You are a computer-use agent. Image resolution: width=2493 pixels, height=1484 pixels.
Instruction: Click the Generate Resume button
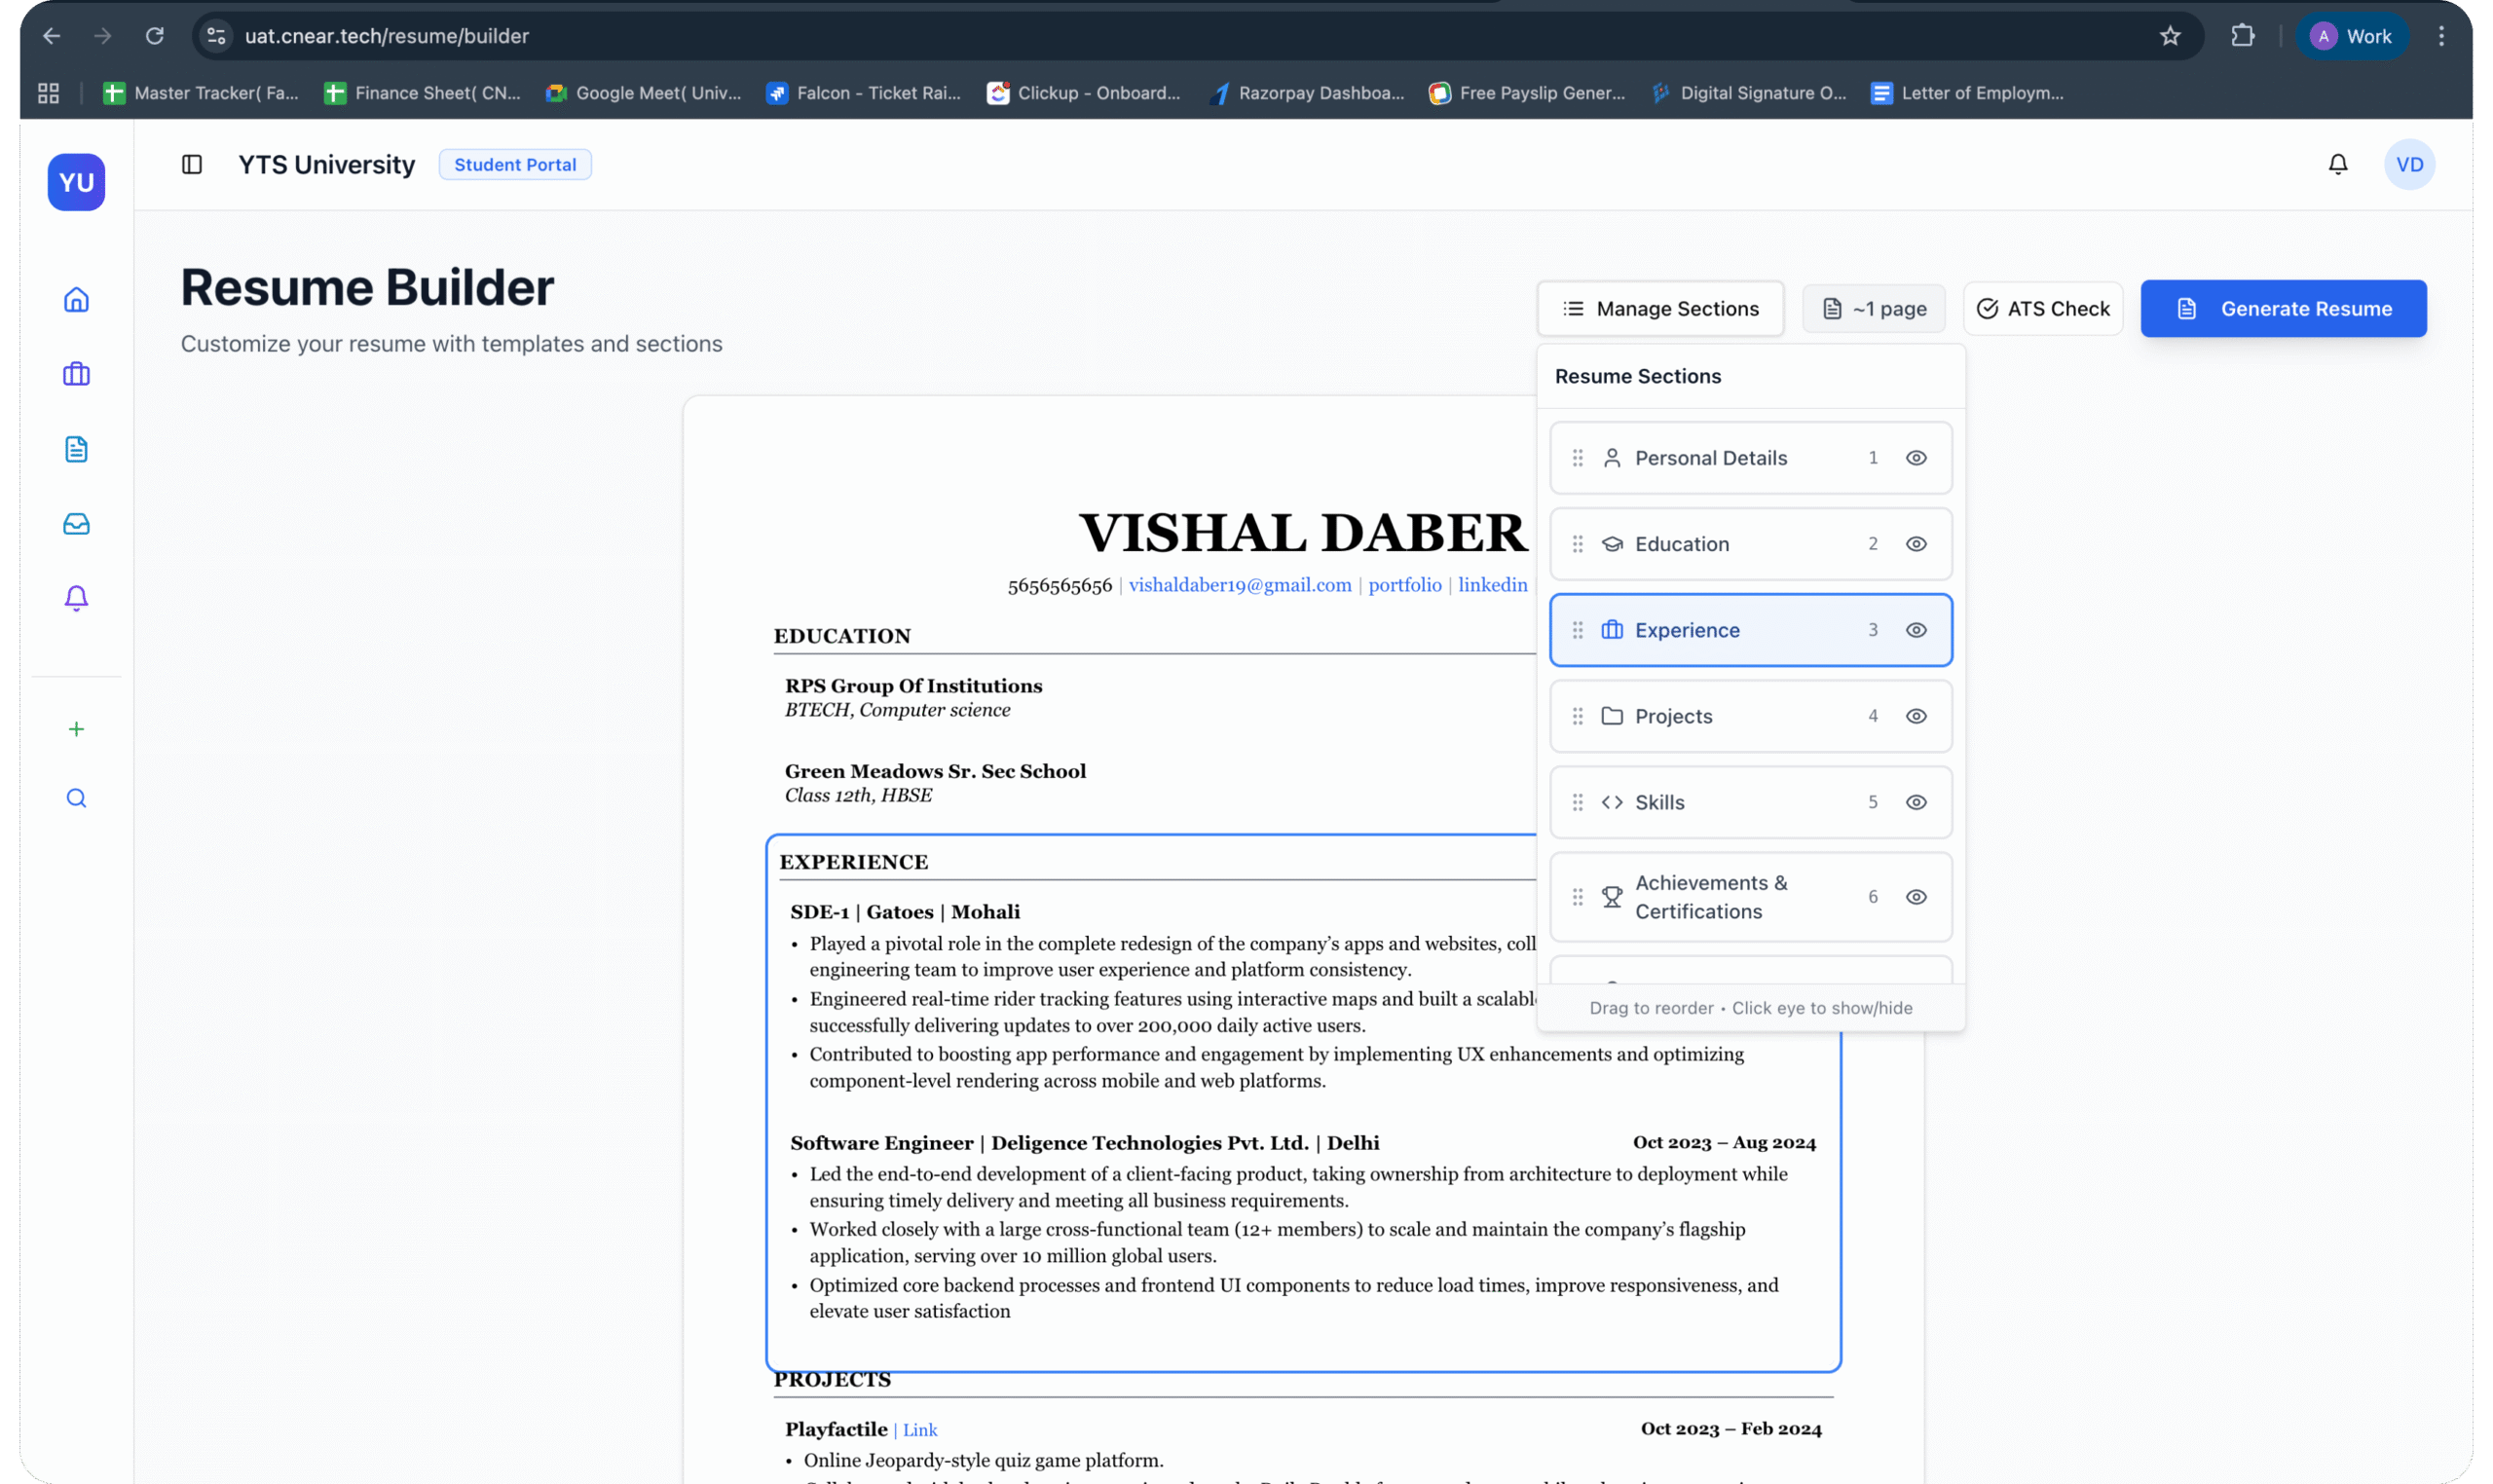(2283, 309)
